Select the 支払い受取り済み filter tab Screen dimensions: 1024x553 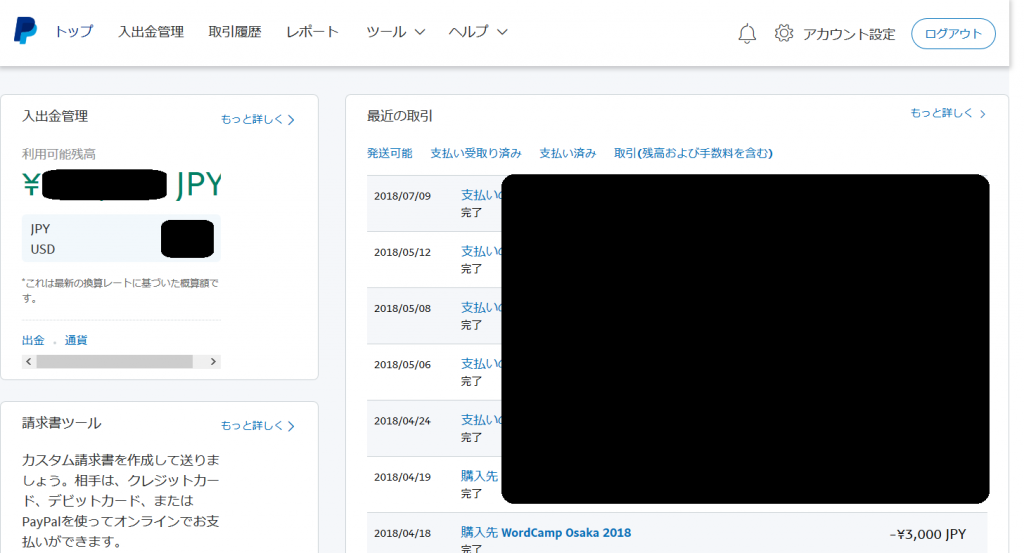pyautogui.click(x=476, y=153)
